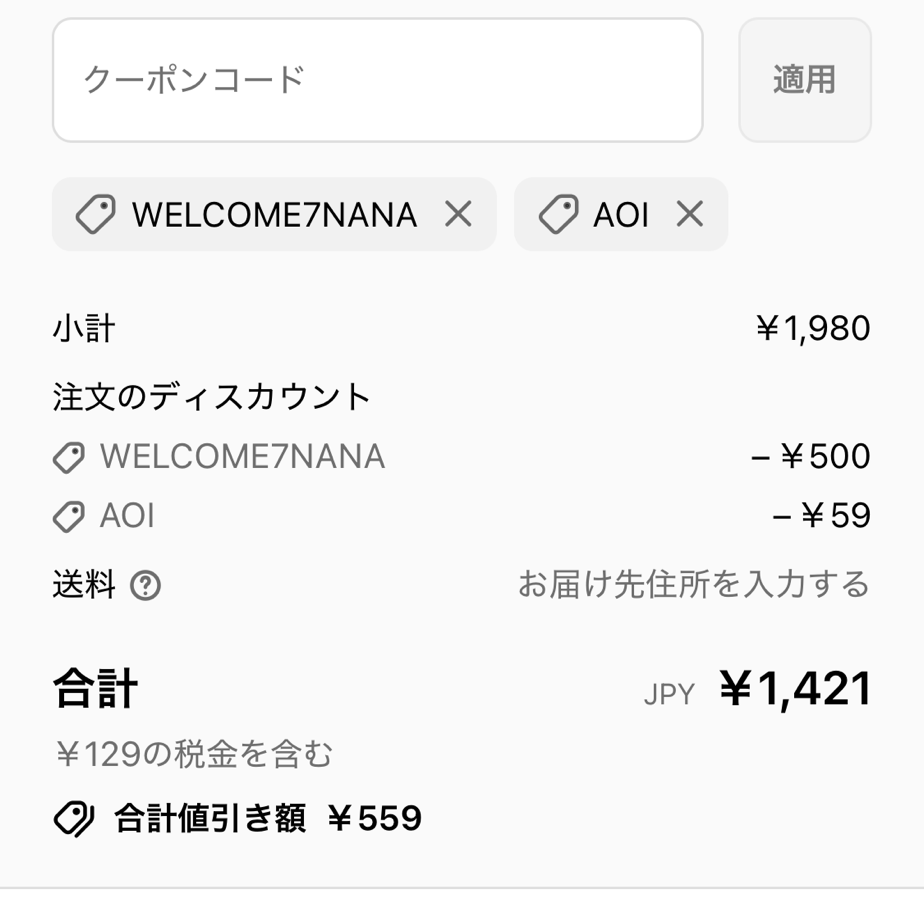Click tag icon on WELCOME7NANA chip
924x924 pixels.
pyautogui.click(x=96, y=215)
